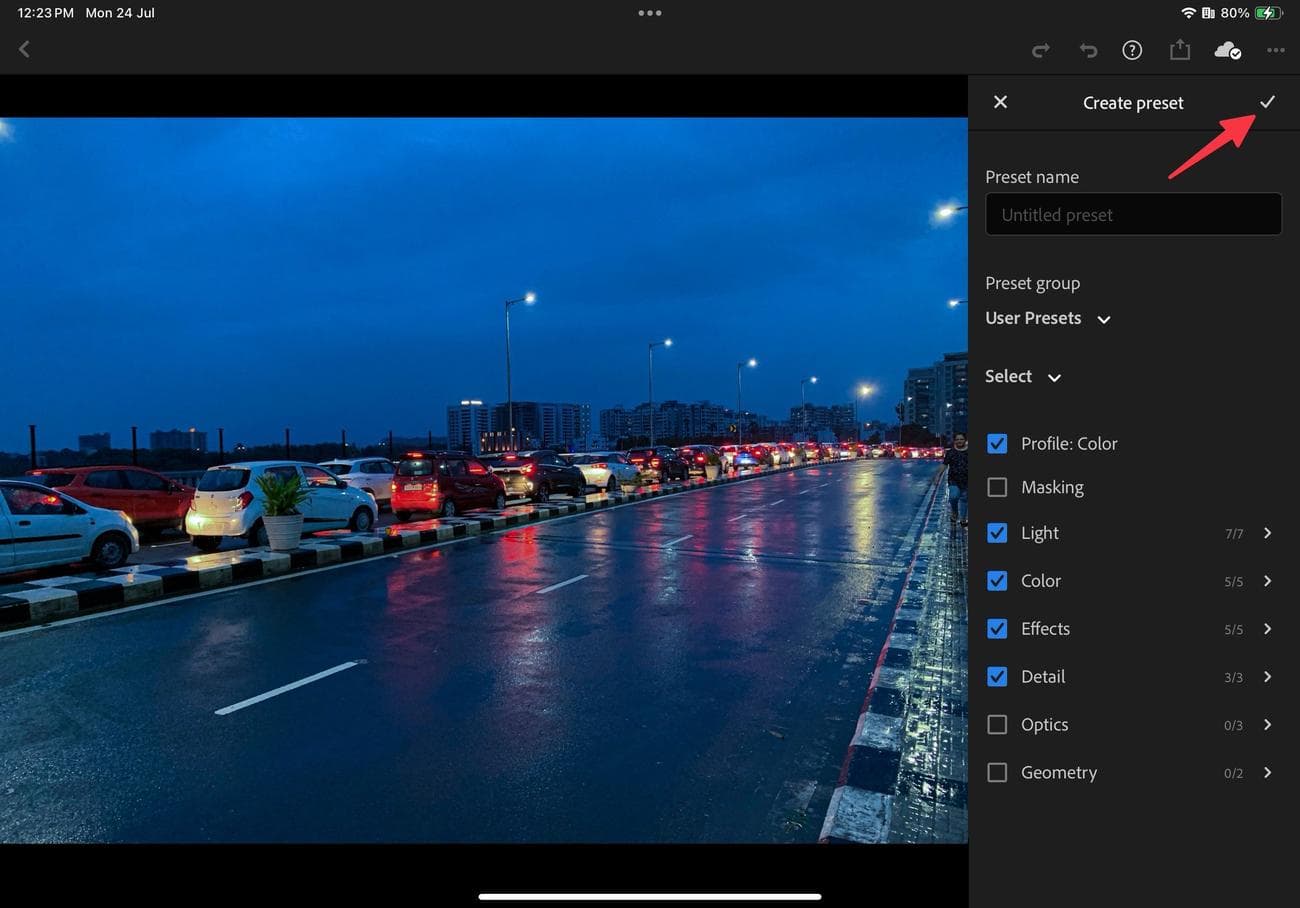Click the undo icon
The width and height of the screenshot is (1300, 908).
1088,49
